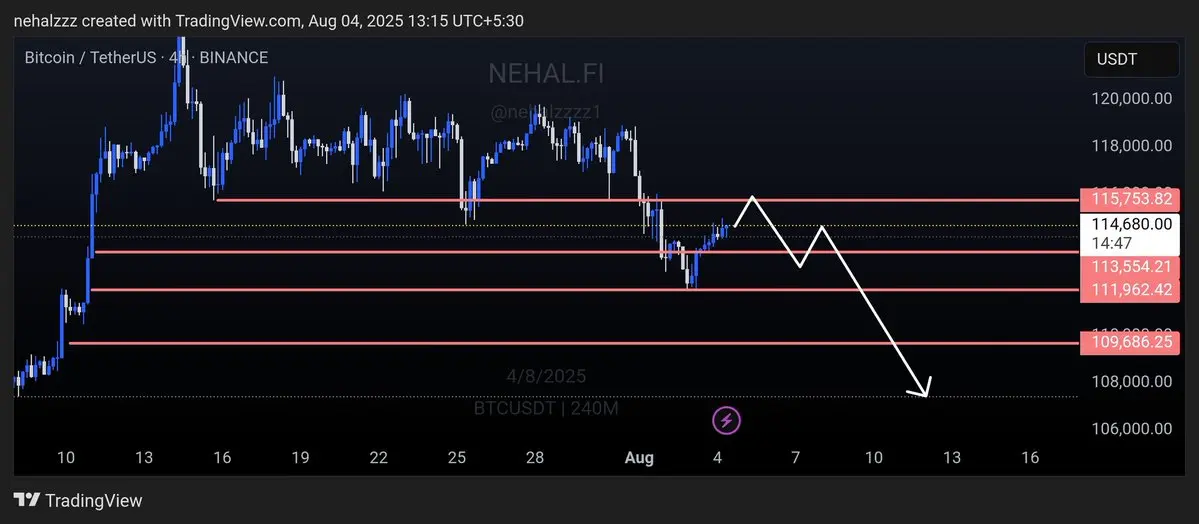Select the 115,753.82 horizontal resistance line
1199x524 pixels.
[x=647, y=200]
